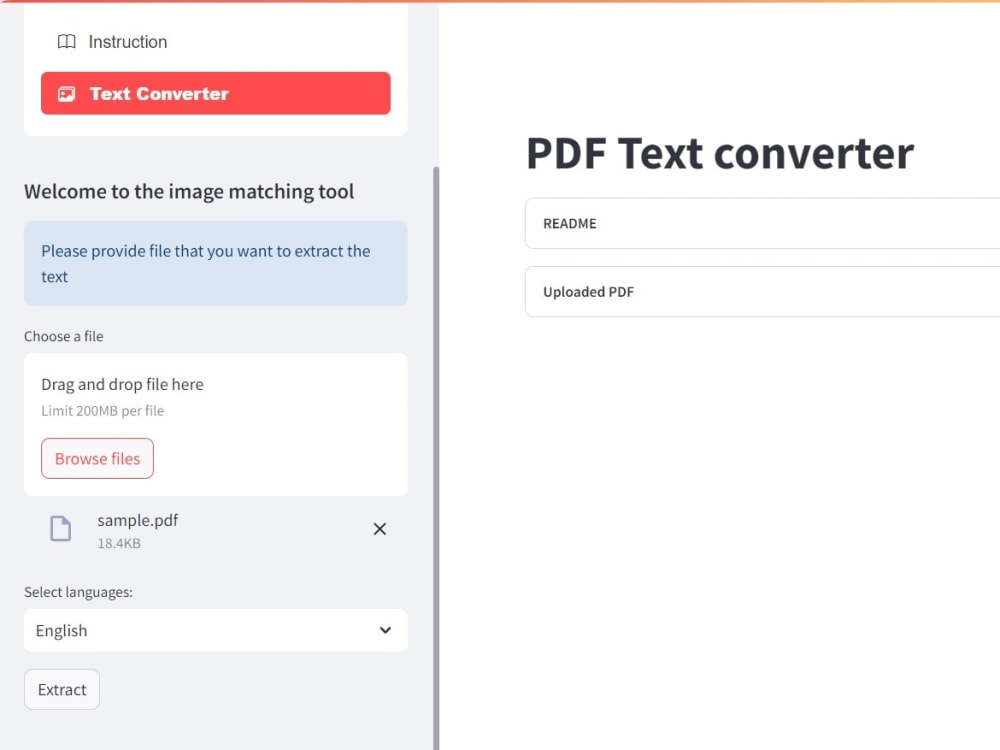Click the PDF Text converter heading

tap(718, 153)
